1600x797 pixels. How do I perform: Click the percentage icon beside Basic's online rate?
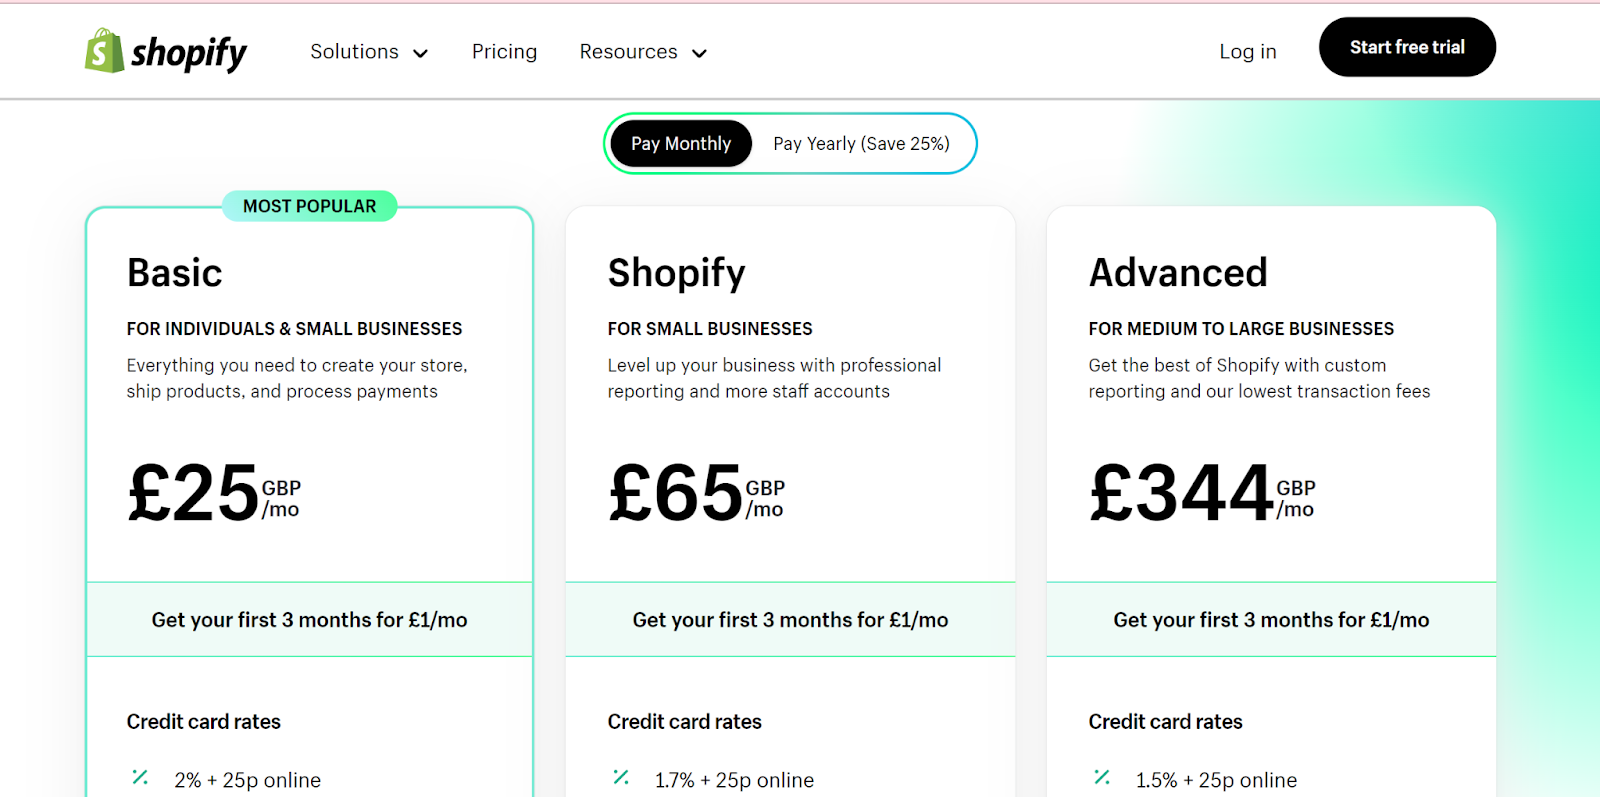click(141, 778)
